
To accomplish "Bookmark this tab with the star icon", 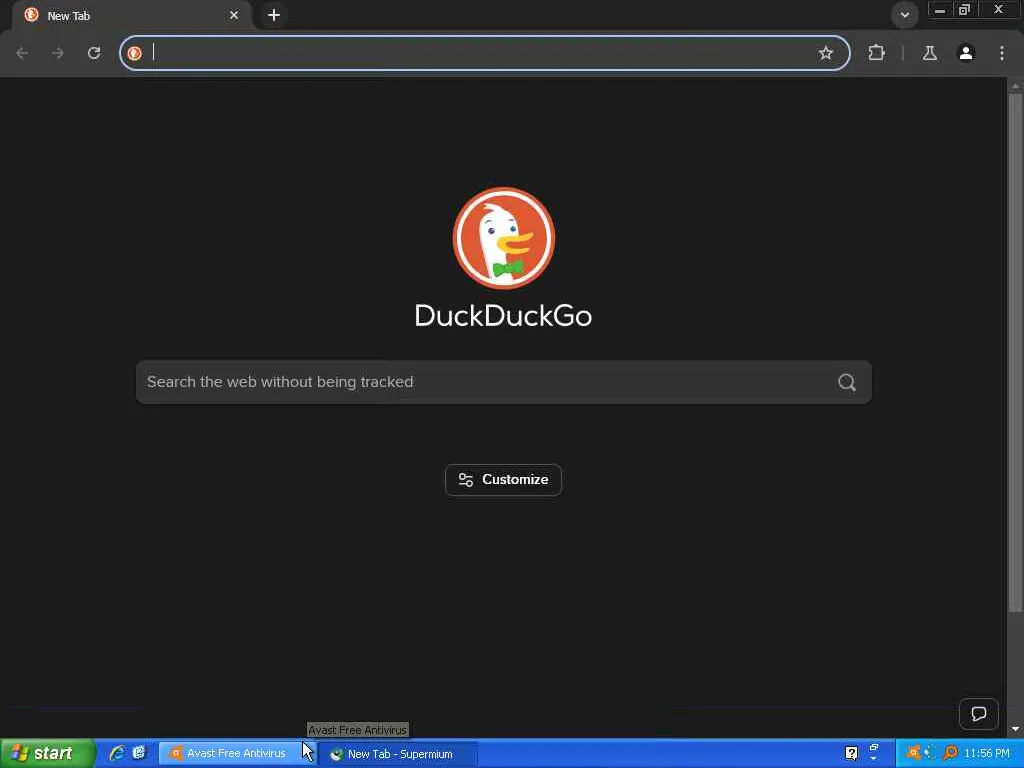I will [825, 53].
